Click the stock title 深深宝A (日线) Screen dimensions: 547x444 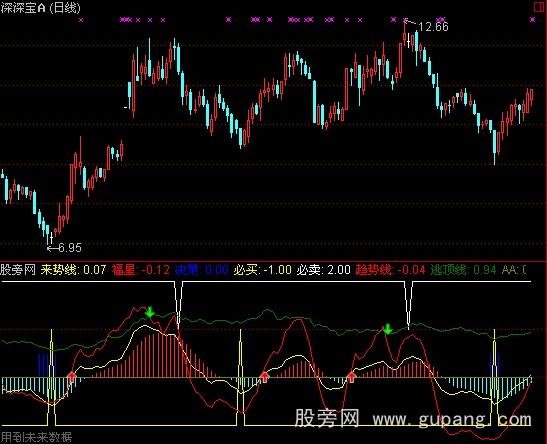(40, 8)
